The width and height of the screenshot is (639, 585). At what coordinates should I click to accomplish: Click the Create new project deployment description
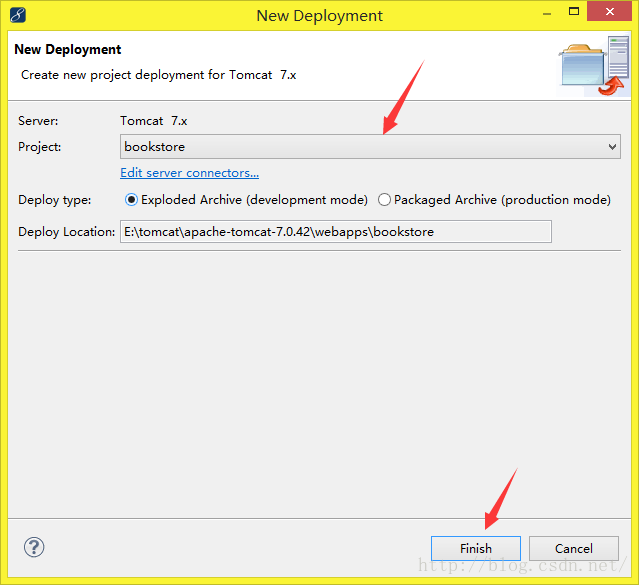click(x=159, y=75)
